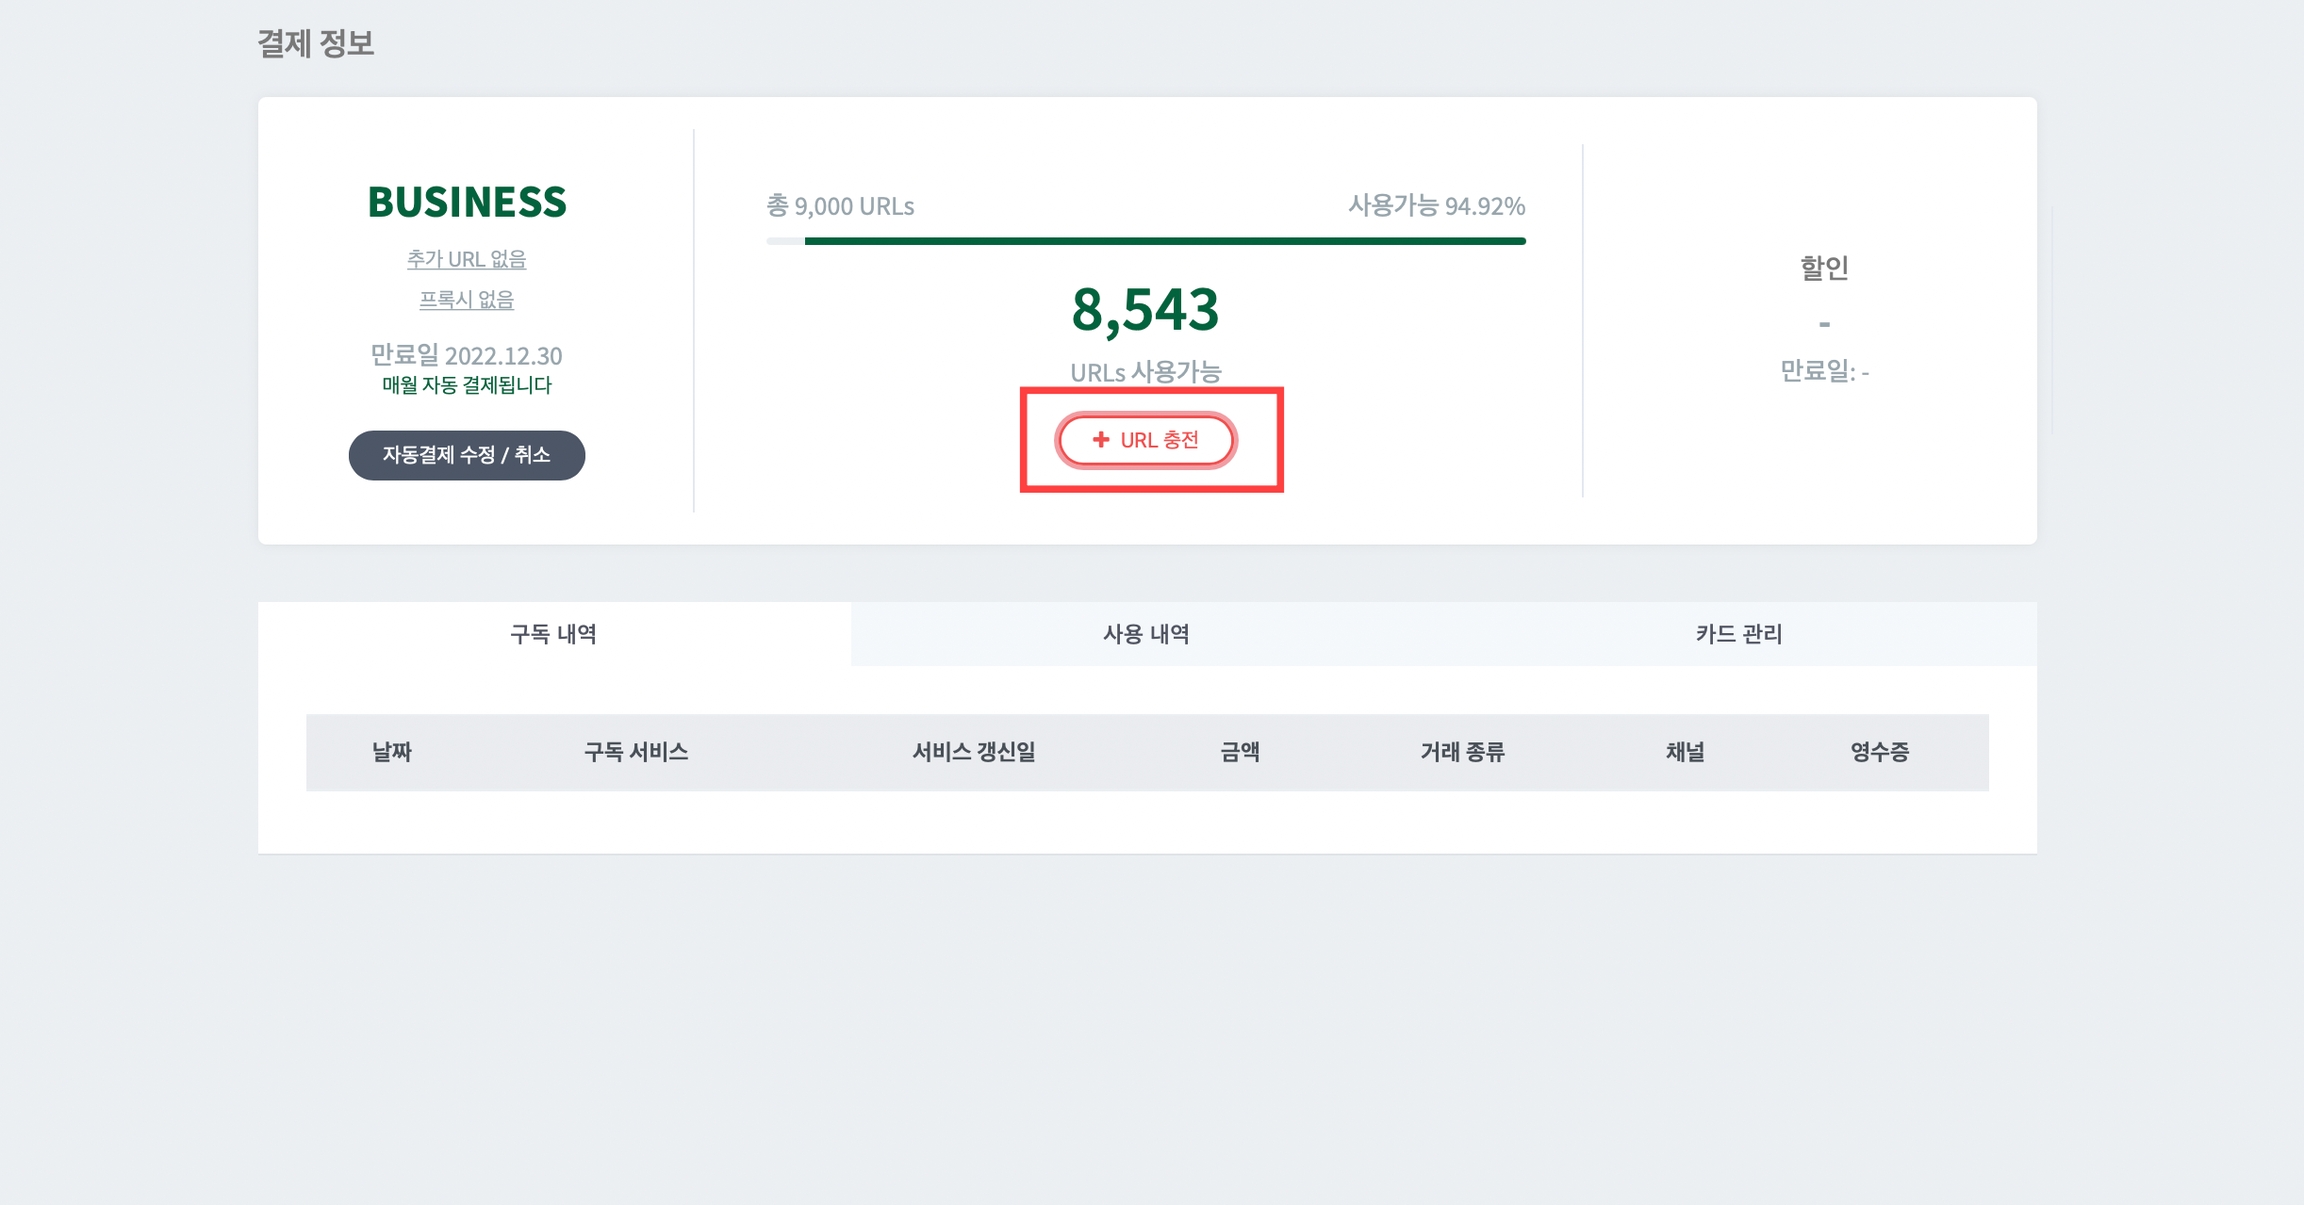Screen dimensions: 2304x1205
Task: Click the 영수증 column header
Action: point(1879,752)
